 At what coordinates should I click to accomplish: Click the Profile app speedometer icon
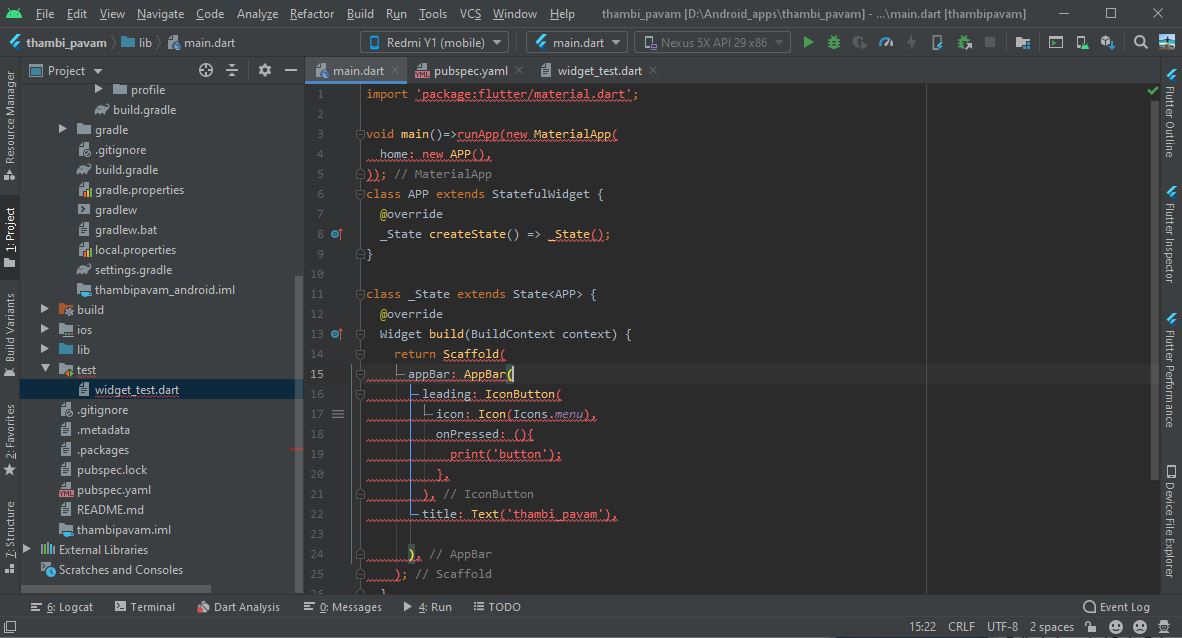click(x=886, y=42)
